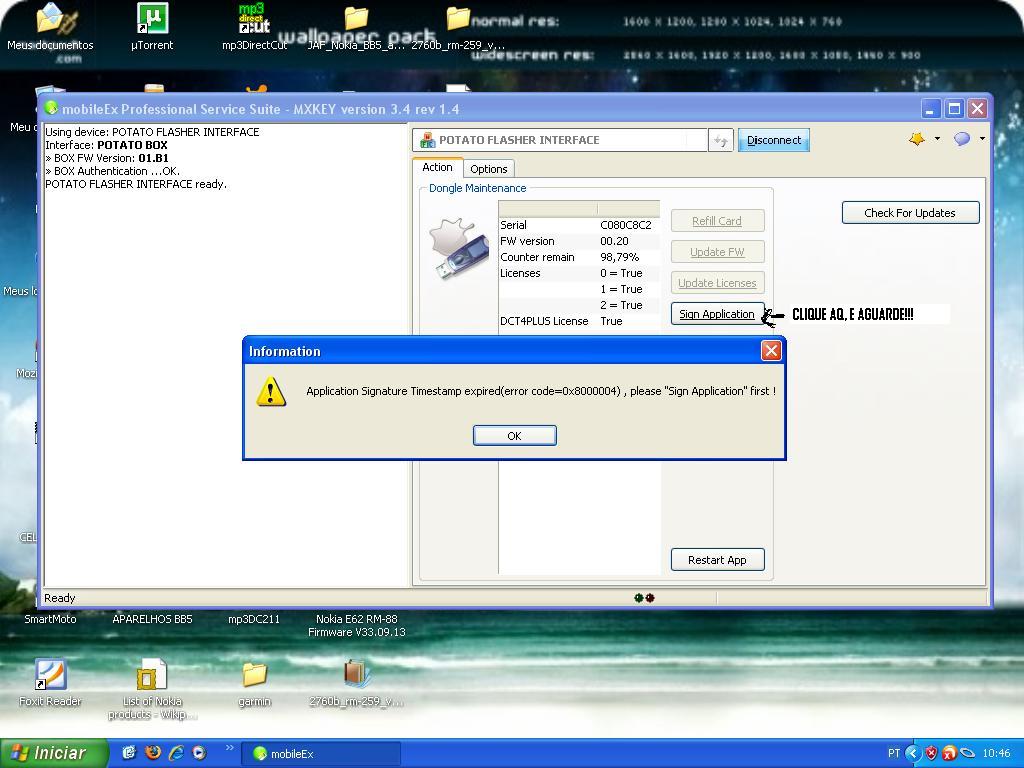Select the Action tab

click(x=437, y=168)
